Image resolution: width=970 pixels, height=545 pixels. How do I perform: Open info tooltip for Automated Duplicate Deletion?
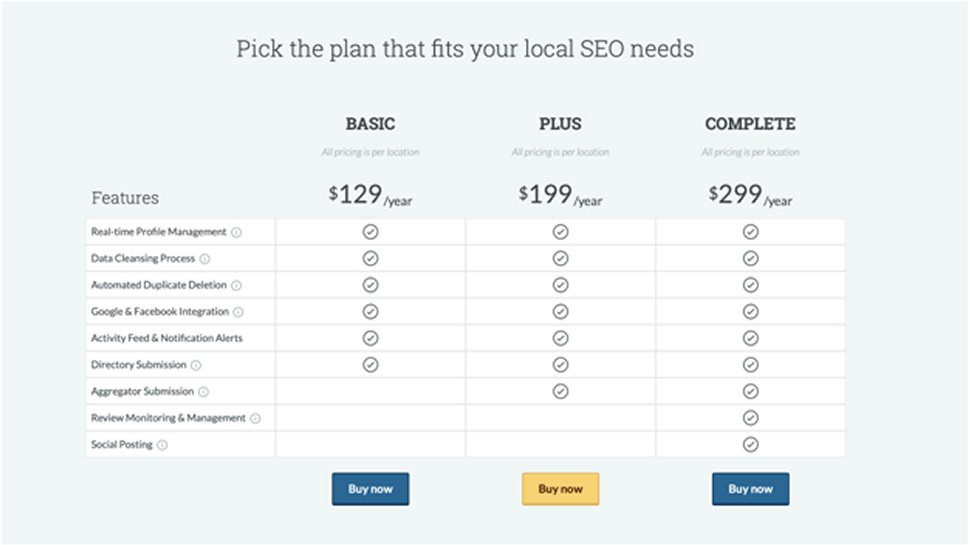pyautogui.click(x=236, y=286)
